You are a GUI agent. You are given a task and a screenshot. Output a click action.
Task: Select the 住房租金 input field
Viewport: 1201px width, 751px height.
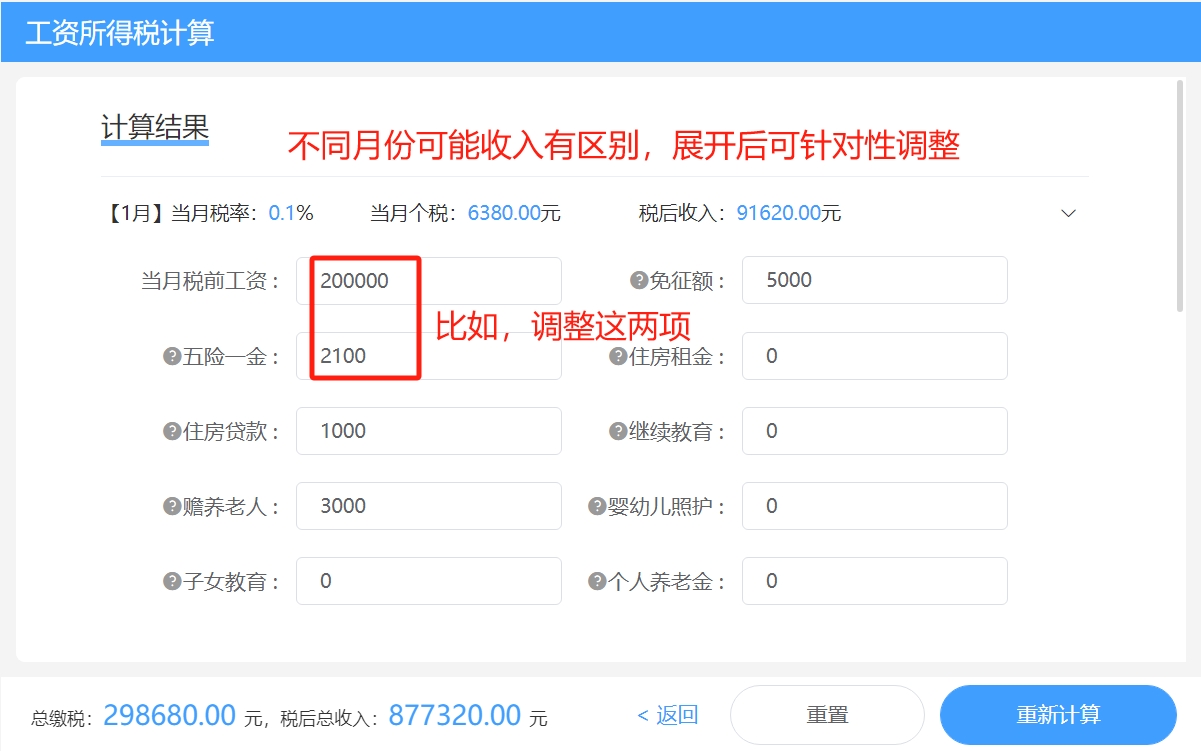point(875,356)
